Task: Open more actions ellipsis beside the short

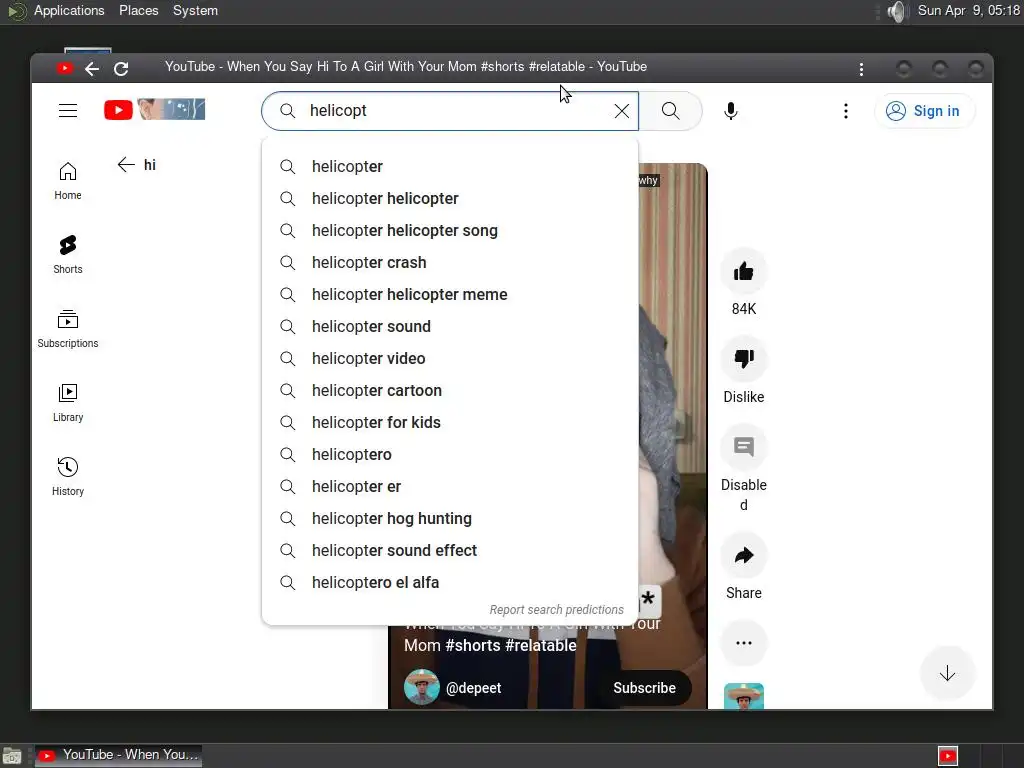Action: [x=744, y=643]
